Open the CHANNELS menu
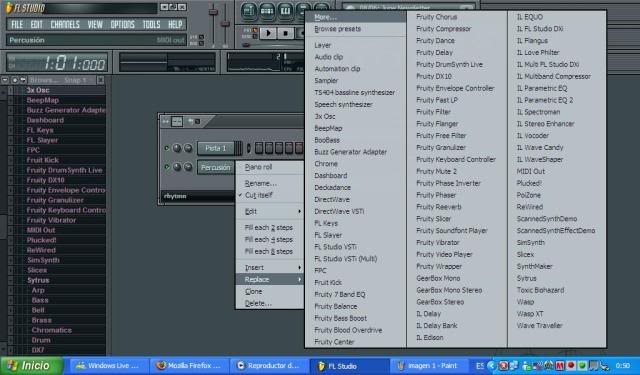The width and height of the screenshot is (640, 375). (65, 24)
